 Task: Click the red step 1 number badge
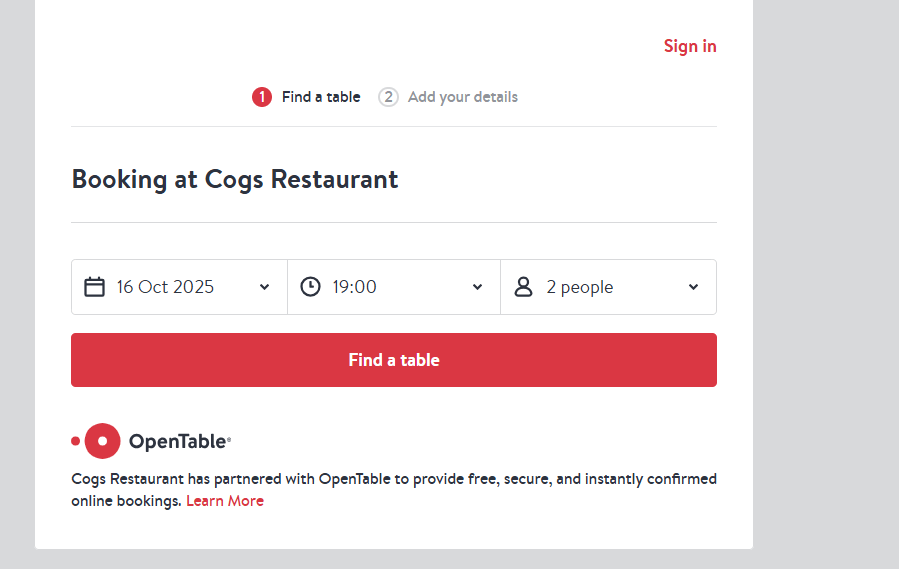(x=262, y=97)
